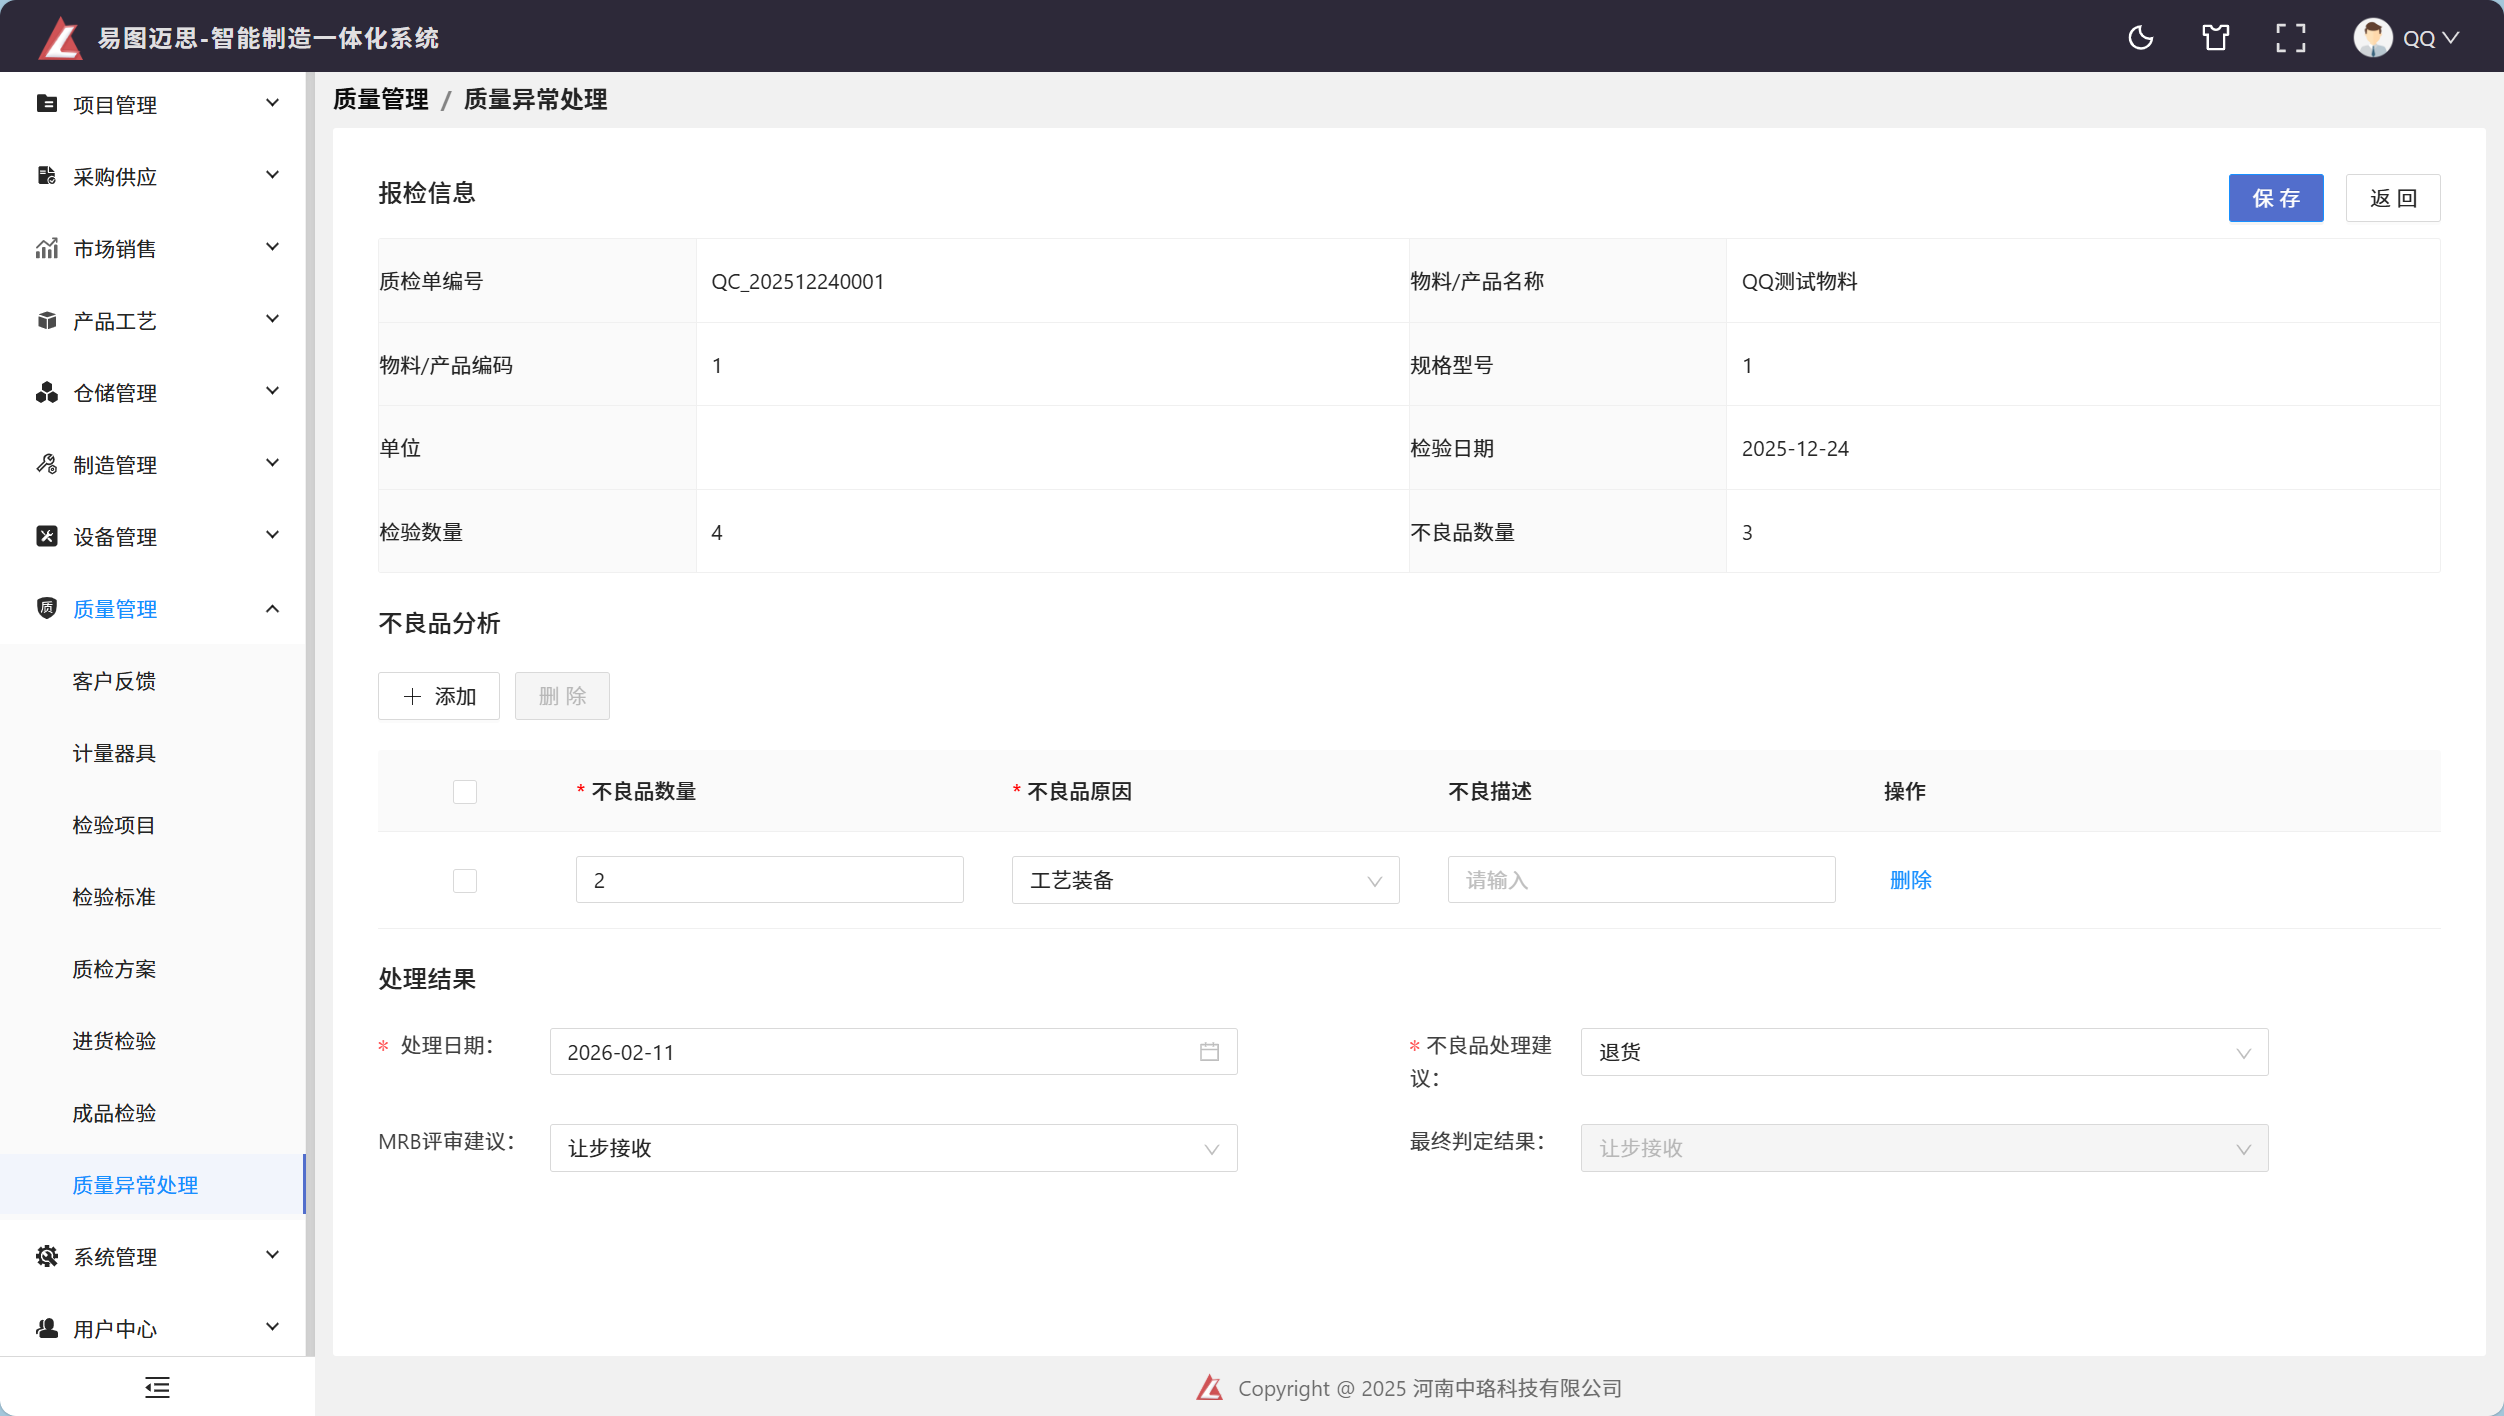Expand the 项目管理 menu chevron
The height and width of the screenshot is (1416, 2504).
(272, 103)
